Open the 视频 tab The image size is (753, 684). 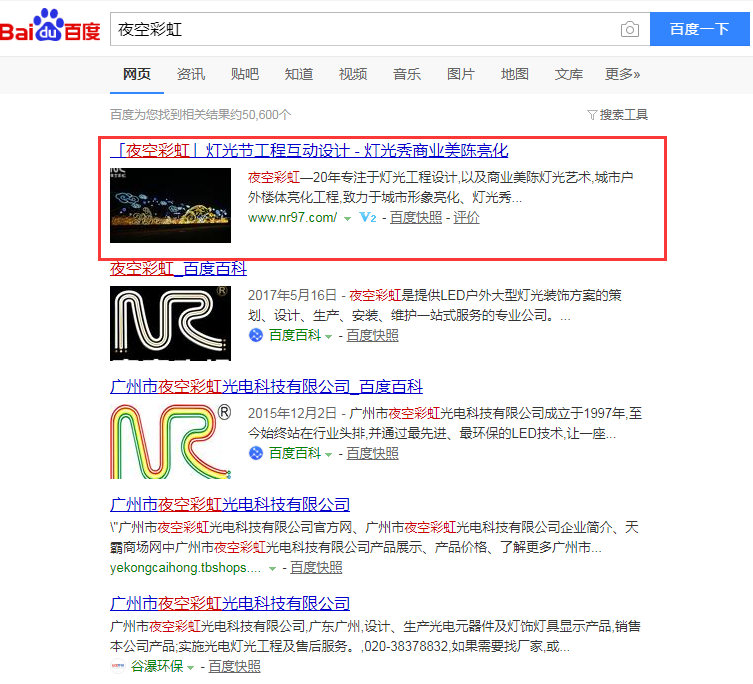tap(353, 74)
